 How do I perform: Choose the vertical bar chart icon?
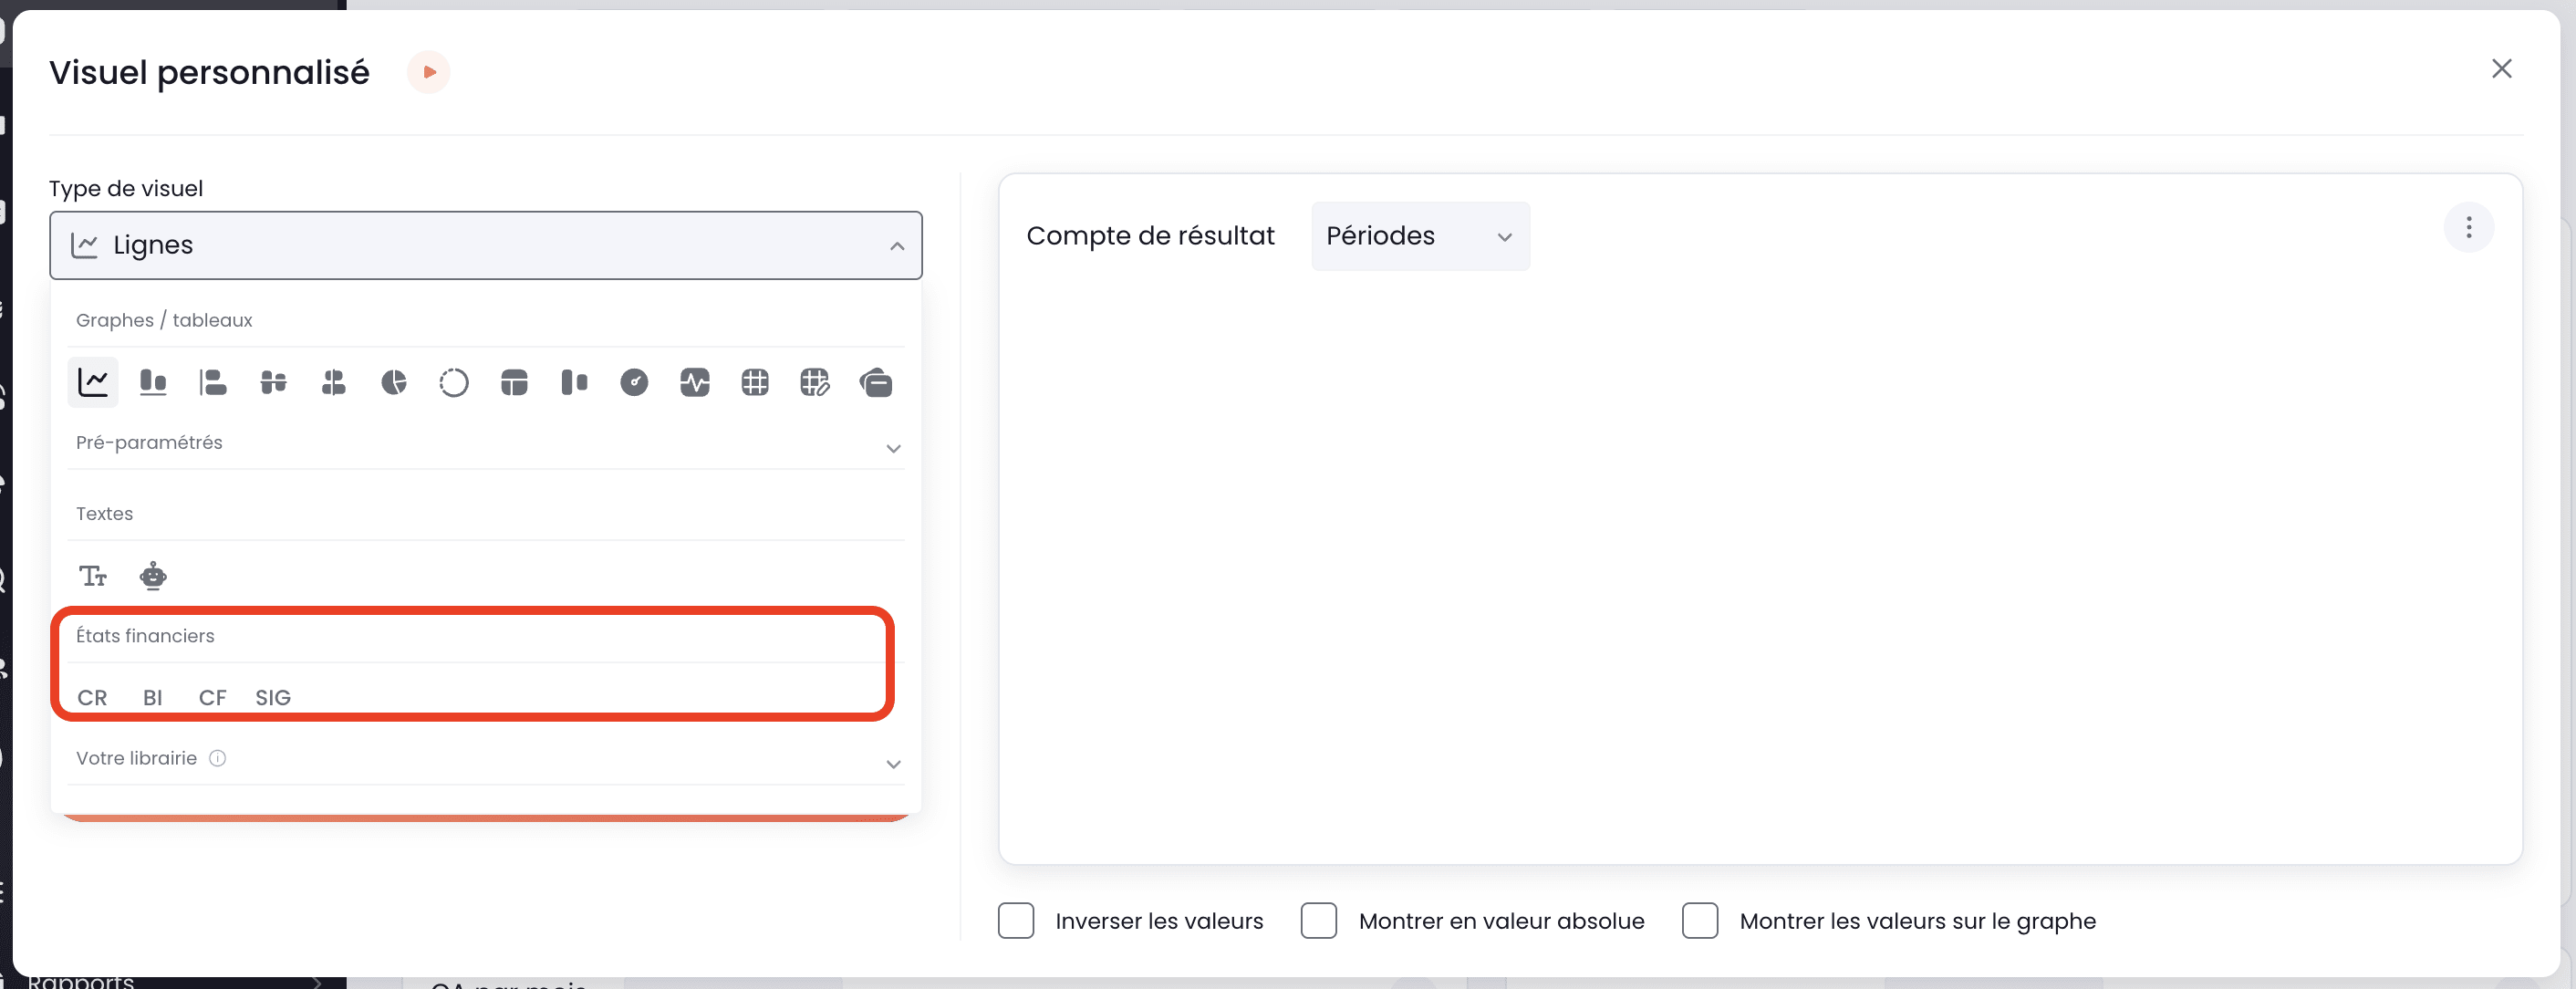pyautogui.click(x=153, y=382)
